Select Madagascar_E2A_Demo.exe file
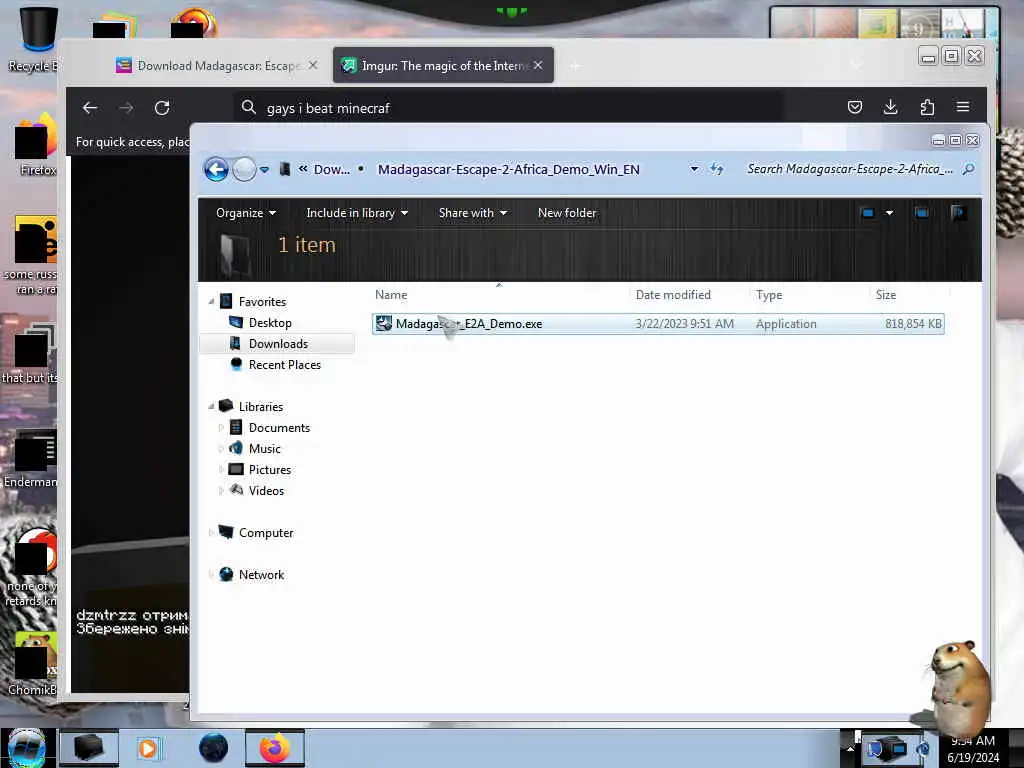This screenshot has width=1024, height=768. (658, 324)
